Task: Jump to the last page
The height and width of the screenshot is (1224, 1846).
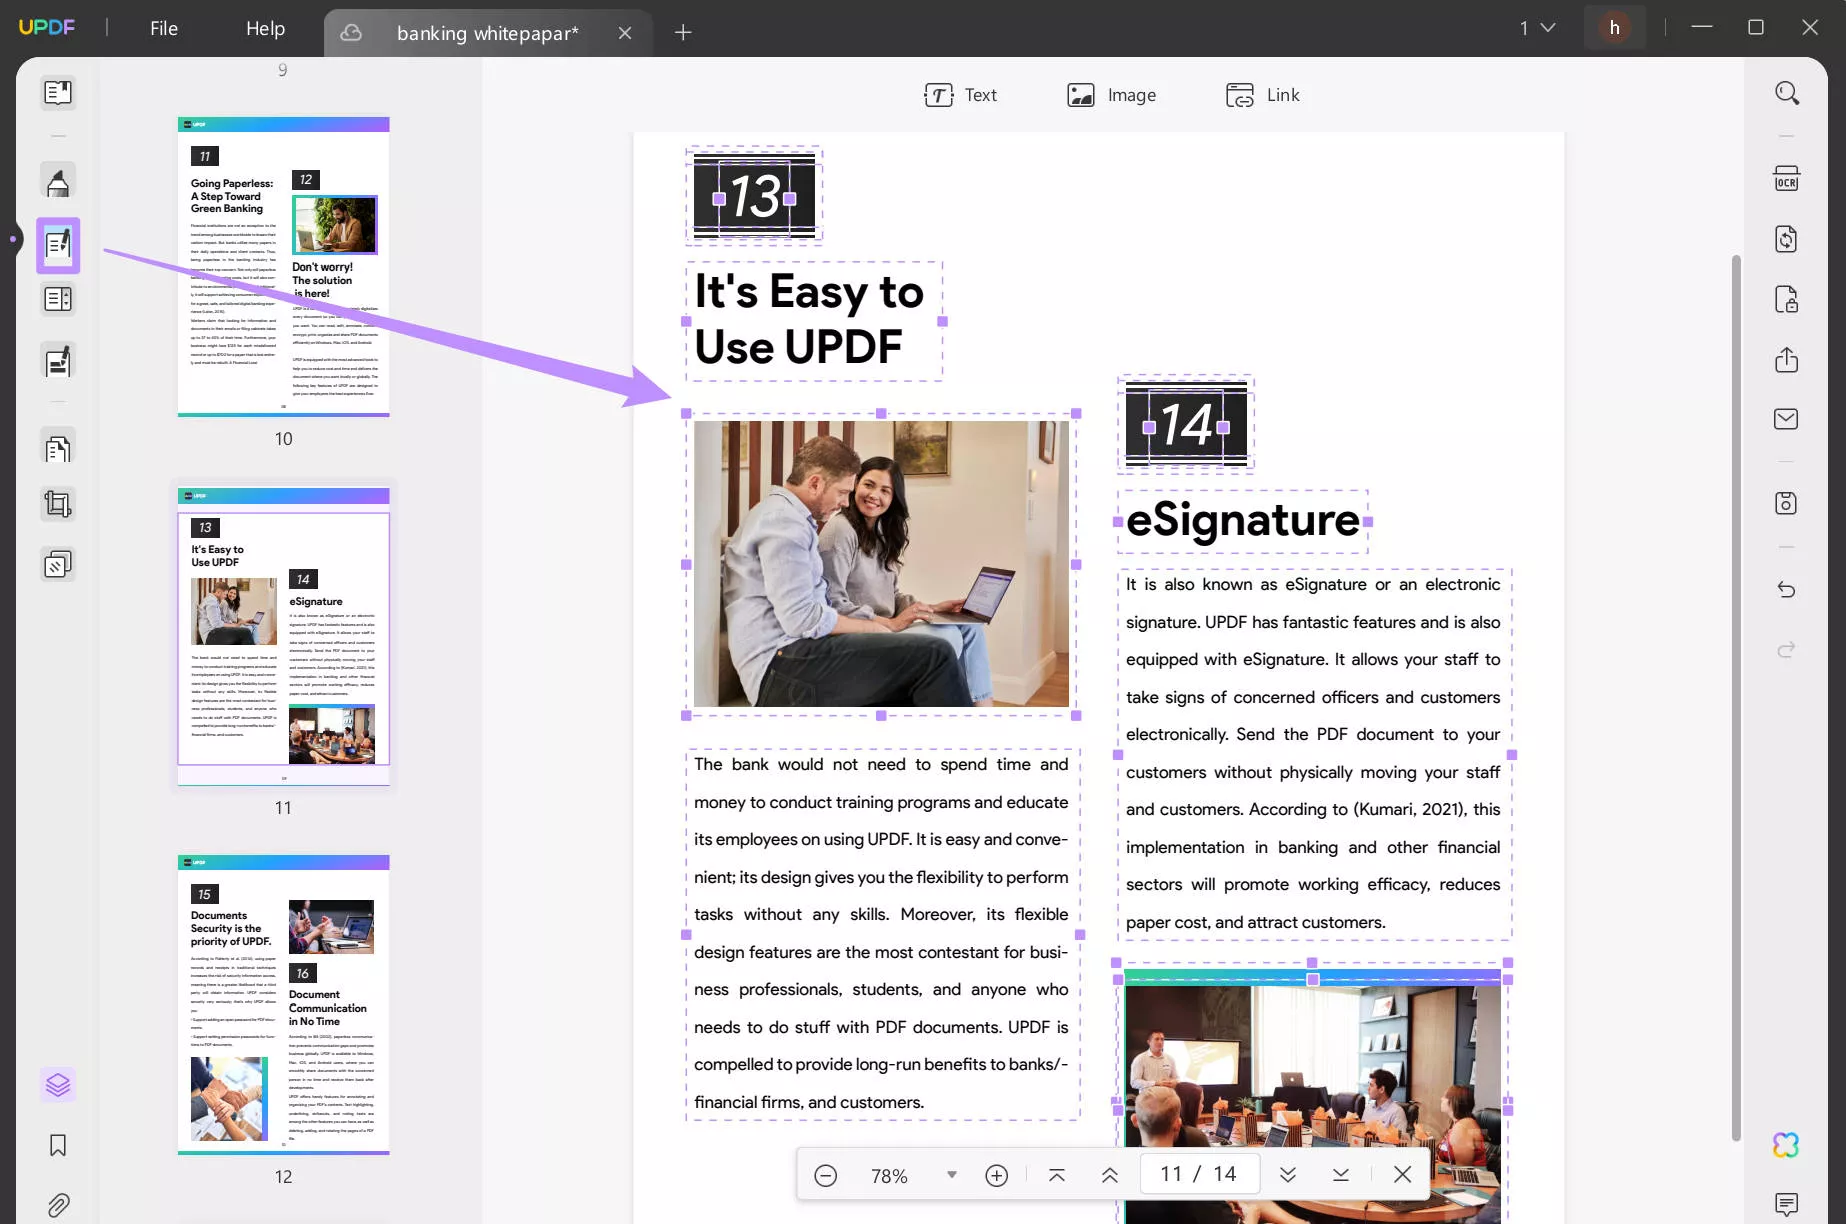Action: pyautogui.click(x=1341, y=1175)
